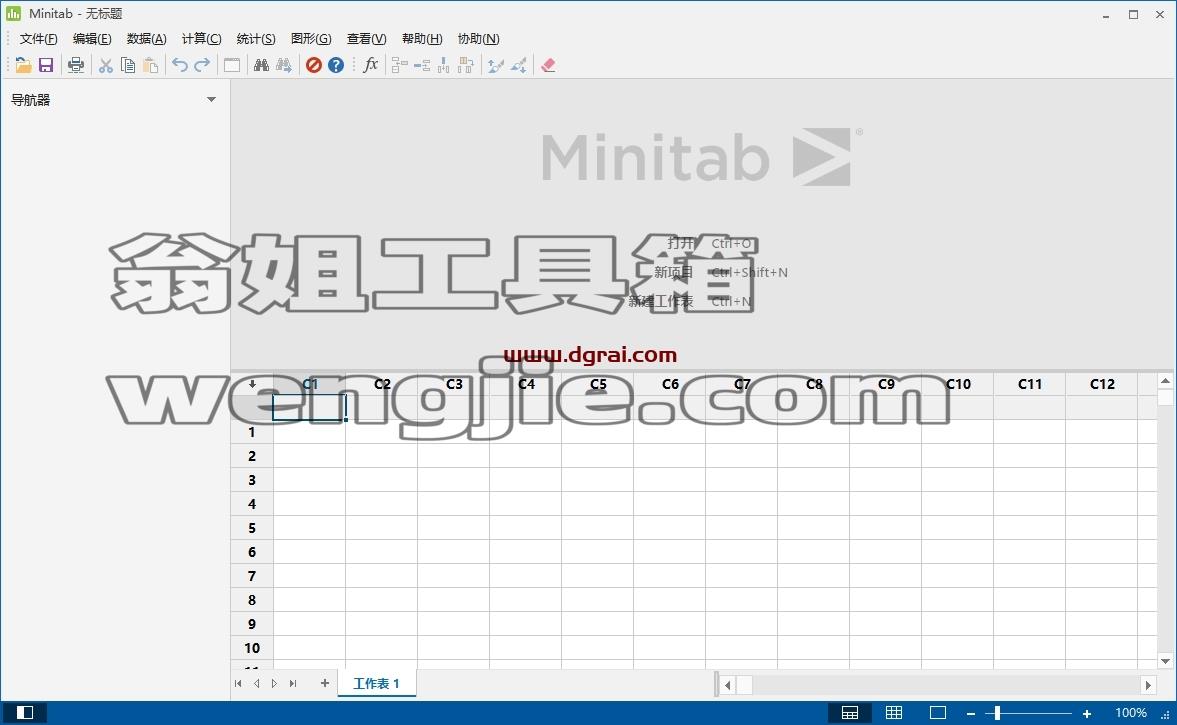
Task: Click the Print icon in toolbar
Action: (76, 65)
